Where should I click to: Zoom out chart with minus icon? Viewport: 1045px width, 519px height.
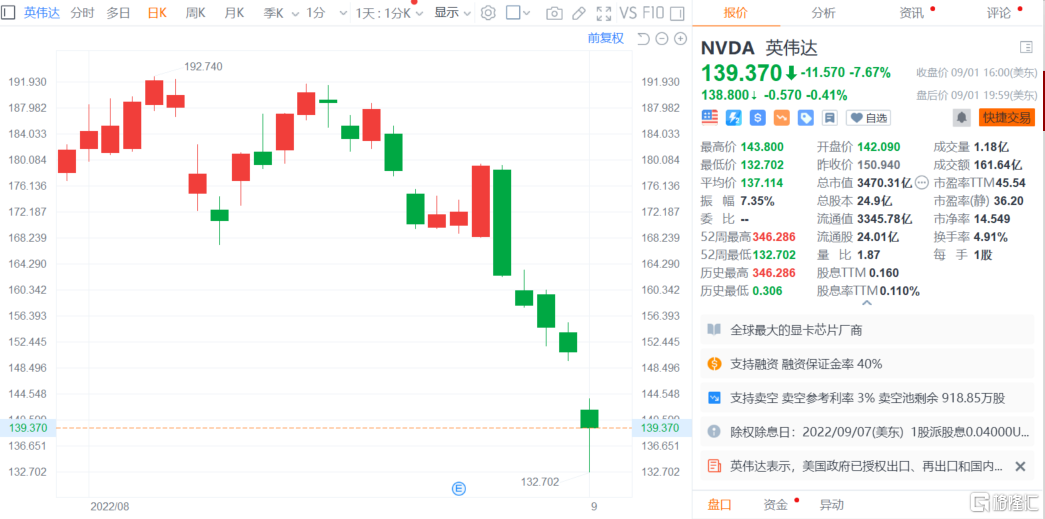(x=662, y=39)
